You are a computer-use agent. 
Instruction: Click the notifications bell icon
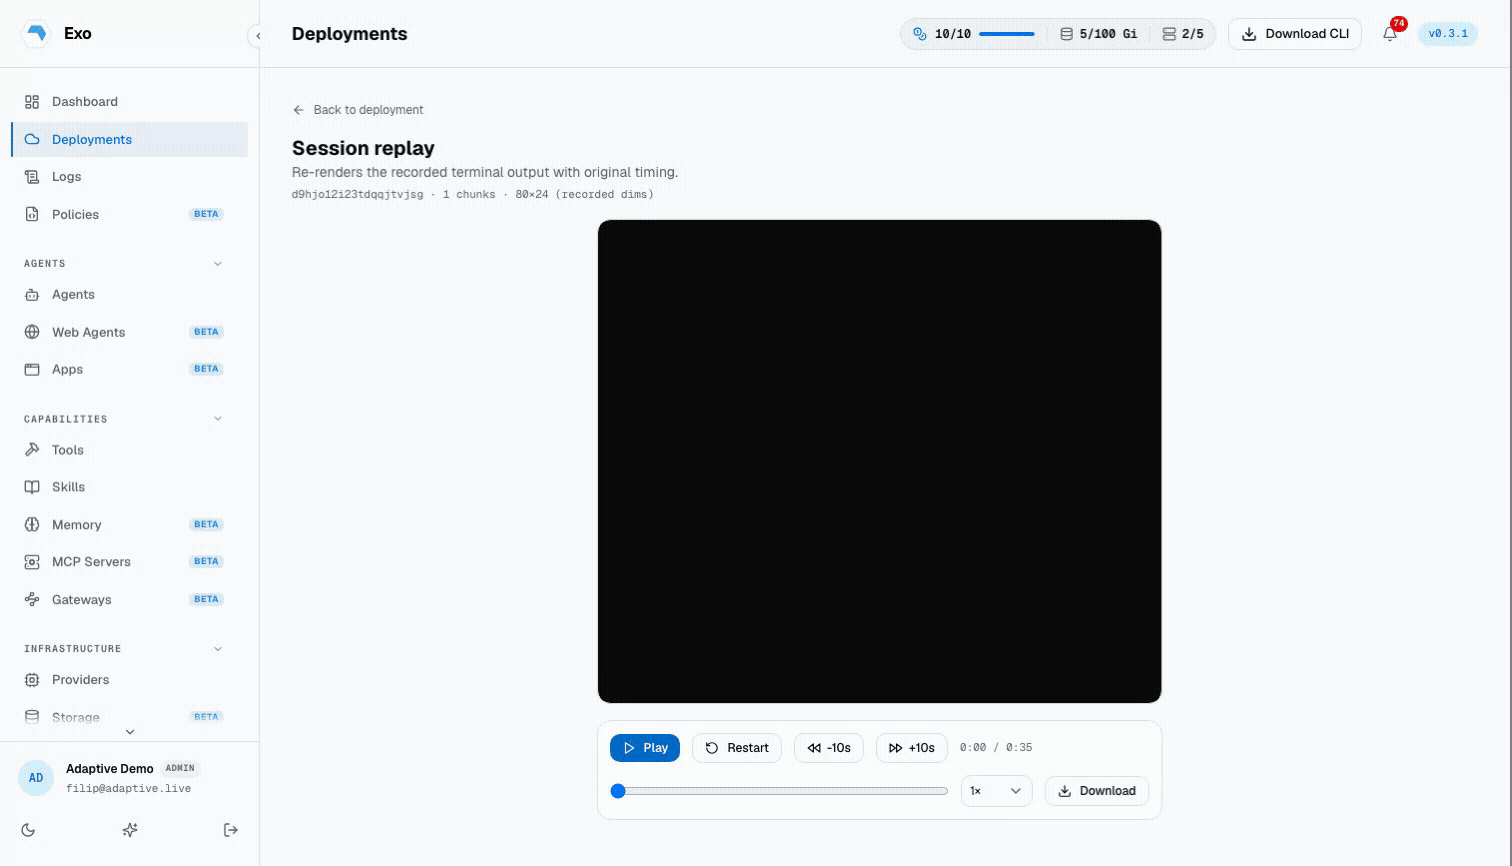[1390, 34]
